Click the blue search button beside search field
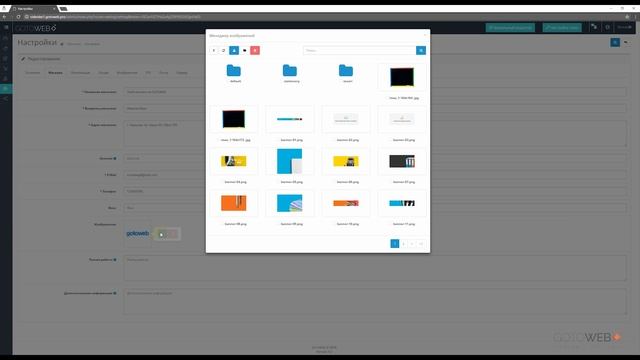 click(x=421, y=50)
